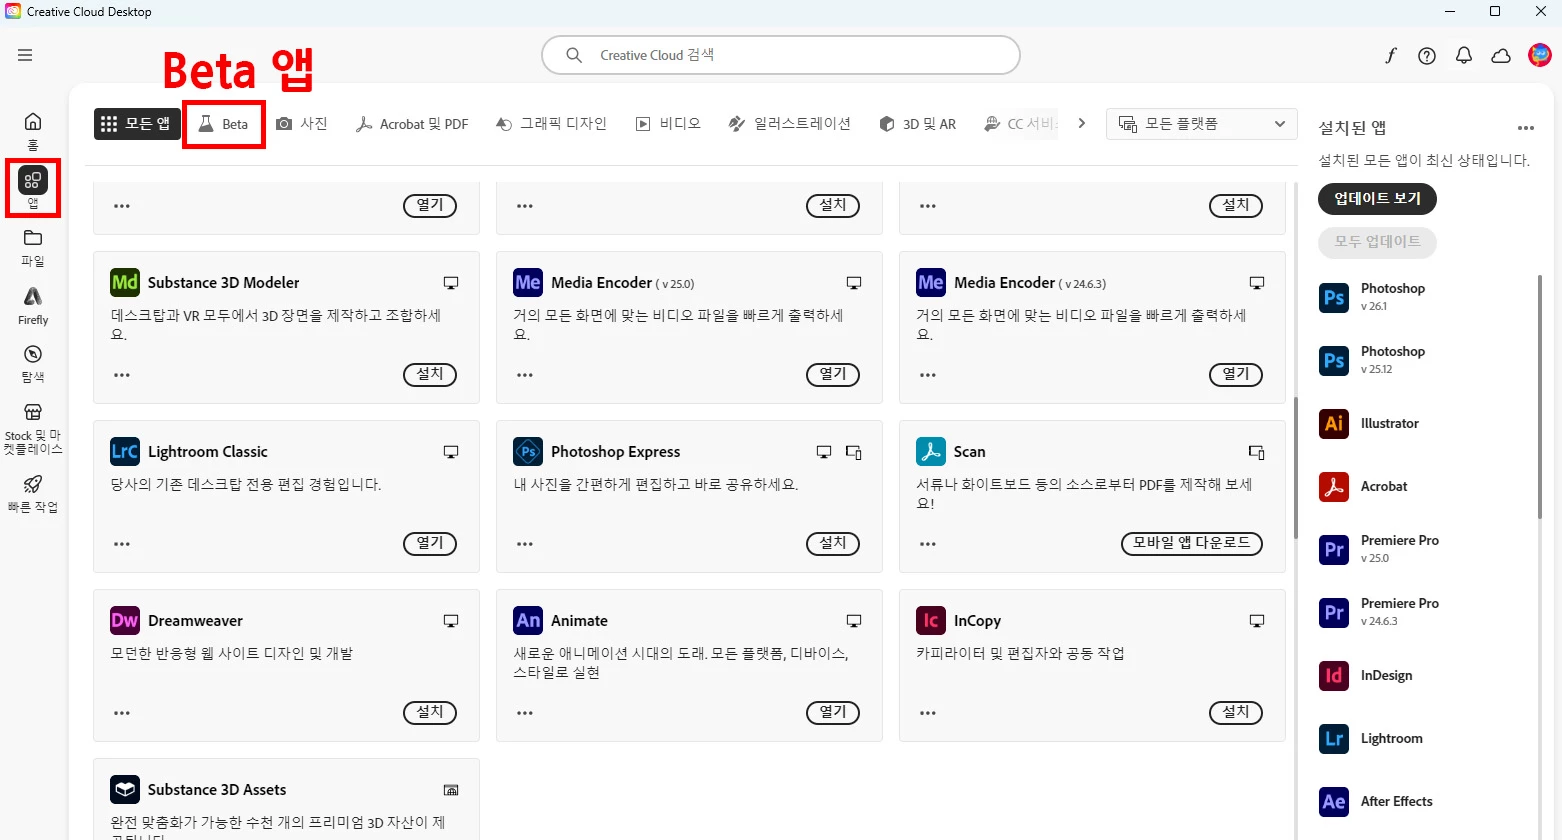Click the Photoshop Express app icon

click(528, 451)
